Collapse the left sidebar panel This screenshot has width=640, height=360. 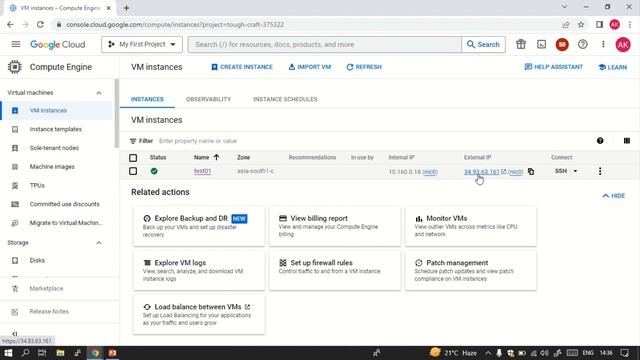click(14, 334)
